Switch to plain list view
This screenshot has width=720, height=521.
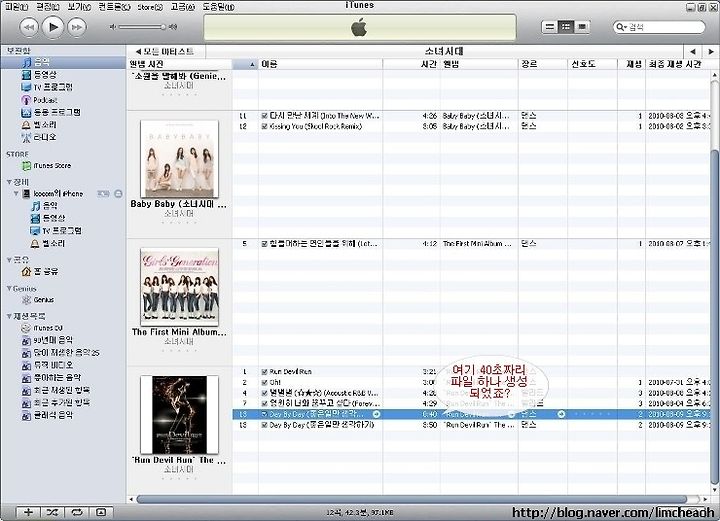(549, 27)
